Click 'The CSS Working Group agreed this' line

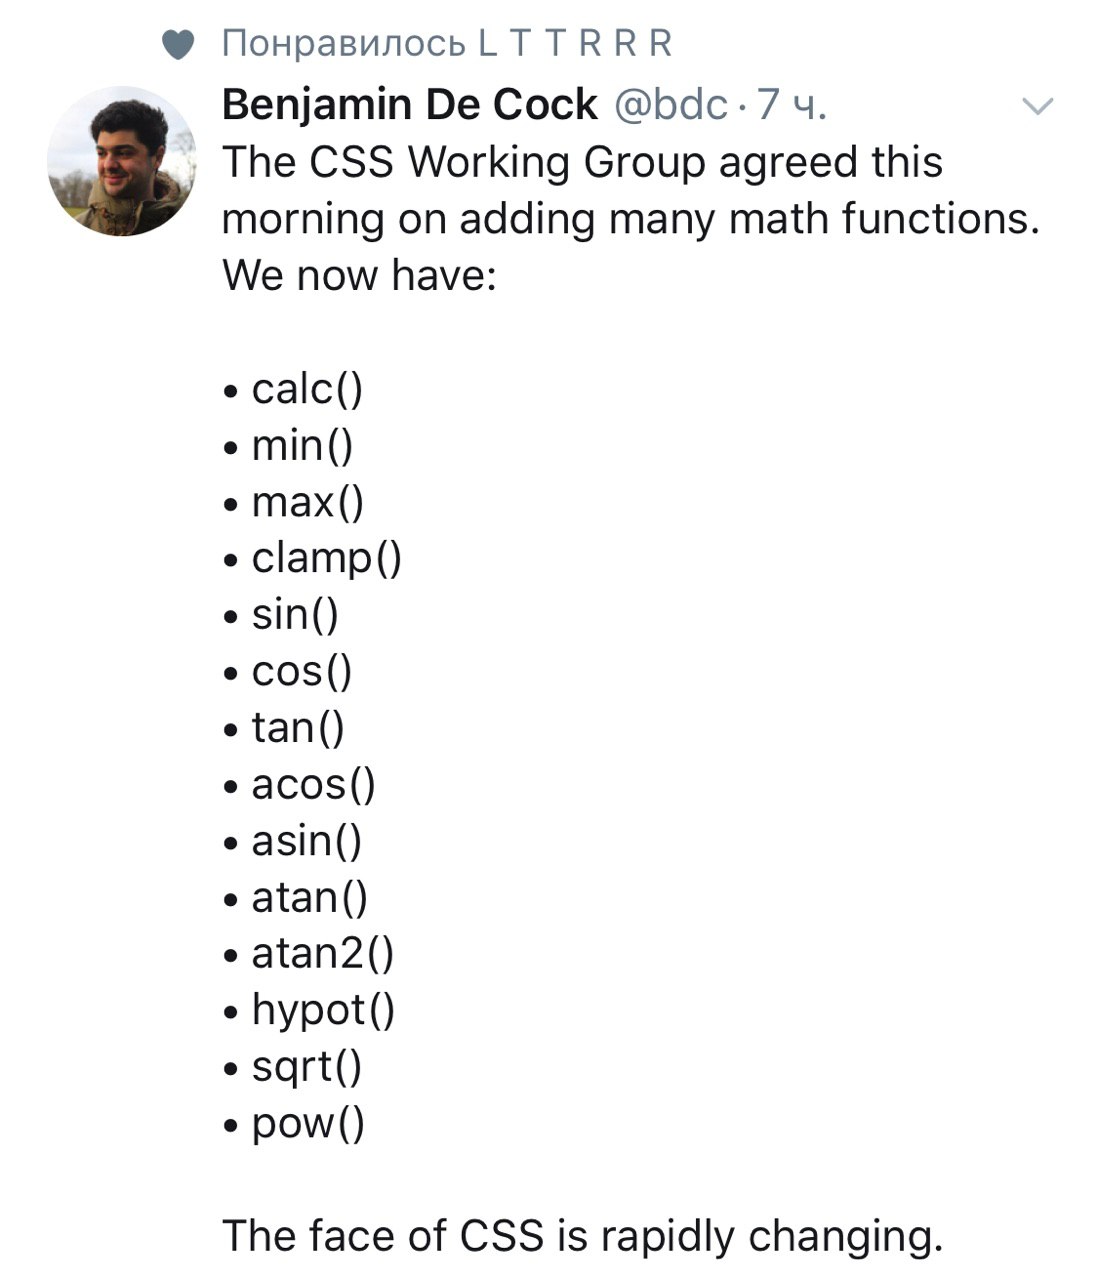[582, 162]
